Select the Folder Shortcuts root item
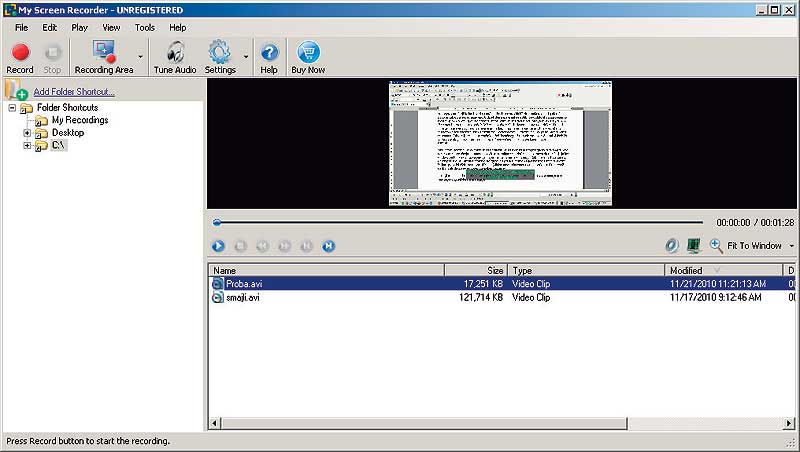800x452 pixels. click(x=67, y=108)
